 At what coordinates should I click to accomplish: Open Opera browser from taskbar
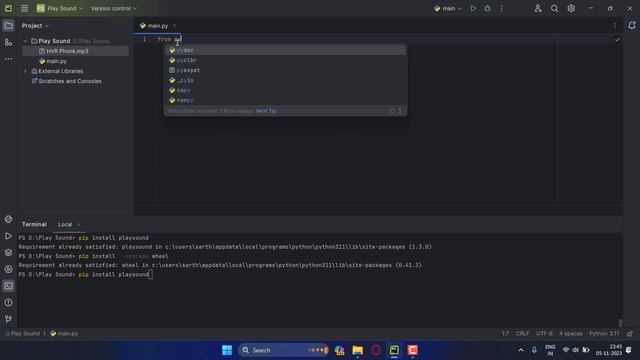pyautogui.click(x=376, y=350)
